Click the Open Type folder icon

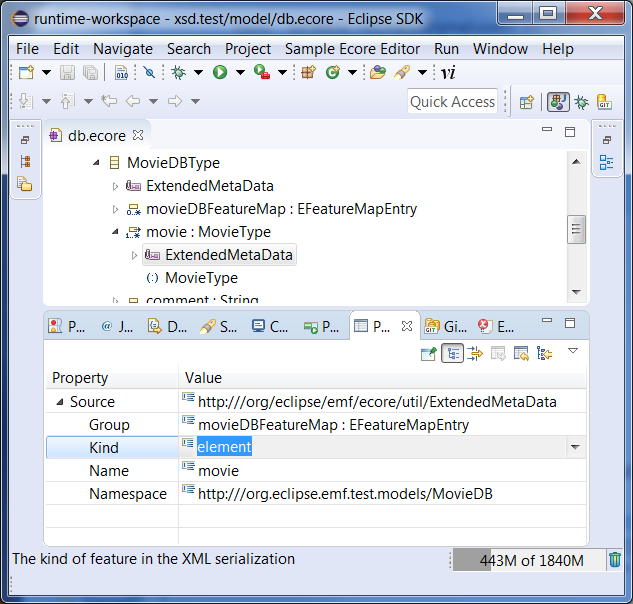(x=377, y=73)
